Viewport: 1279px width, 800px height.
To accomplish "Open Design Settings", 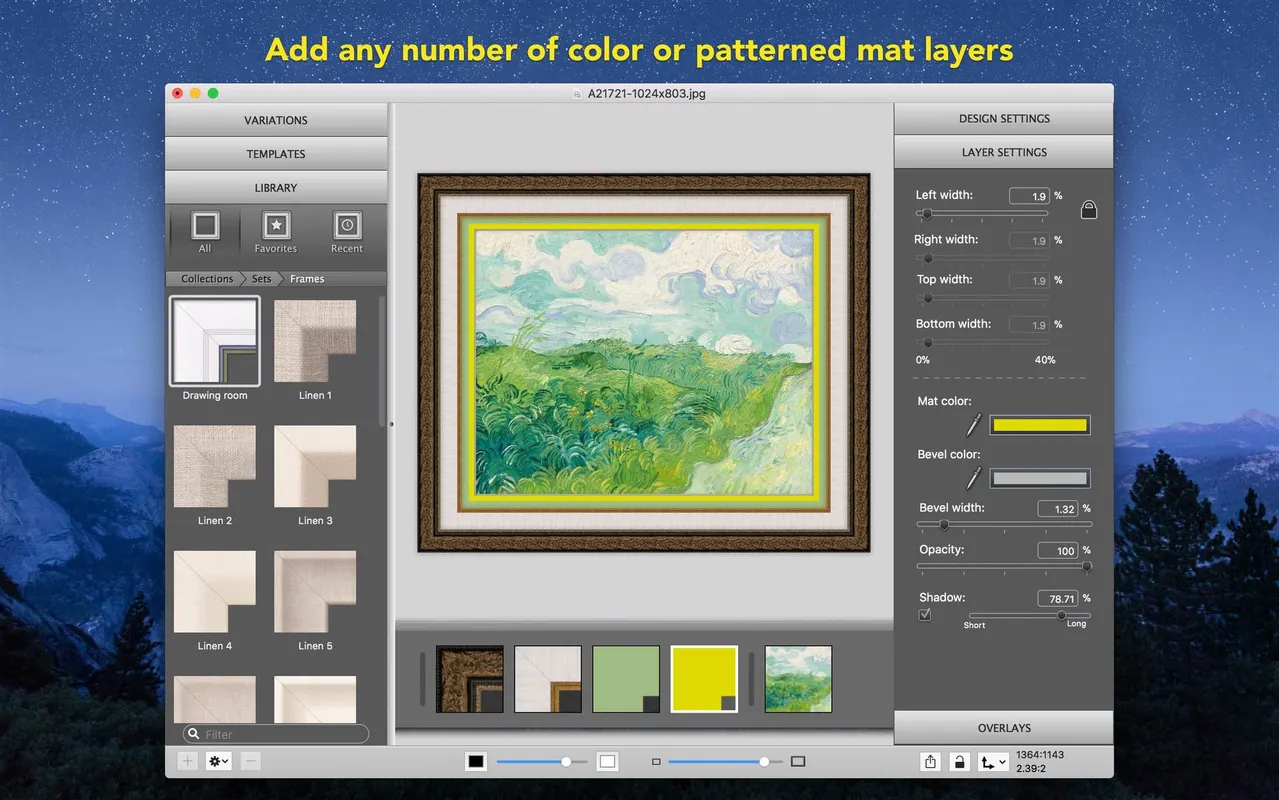I will 1003,117.
